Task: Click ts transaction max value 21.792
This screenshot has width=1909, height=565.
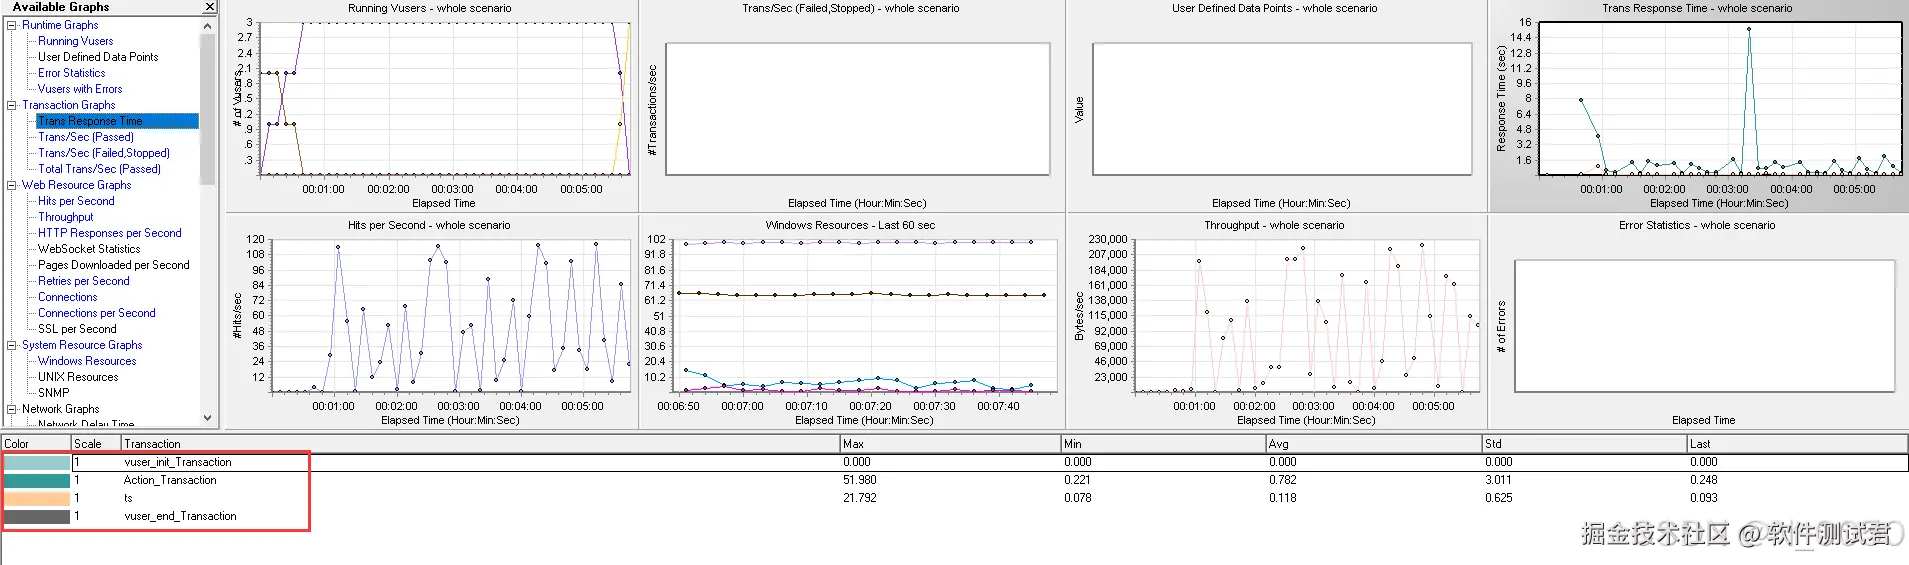Action: point(859,498)
